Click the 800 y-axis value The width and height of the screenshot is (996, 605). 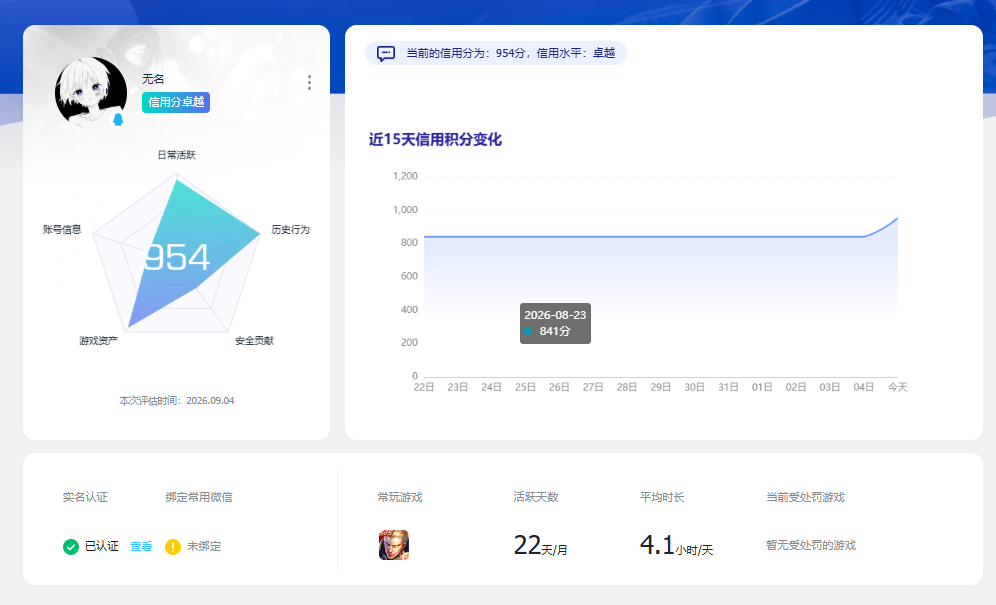point(410,242)
